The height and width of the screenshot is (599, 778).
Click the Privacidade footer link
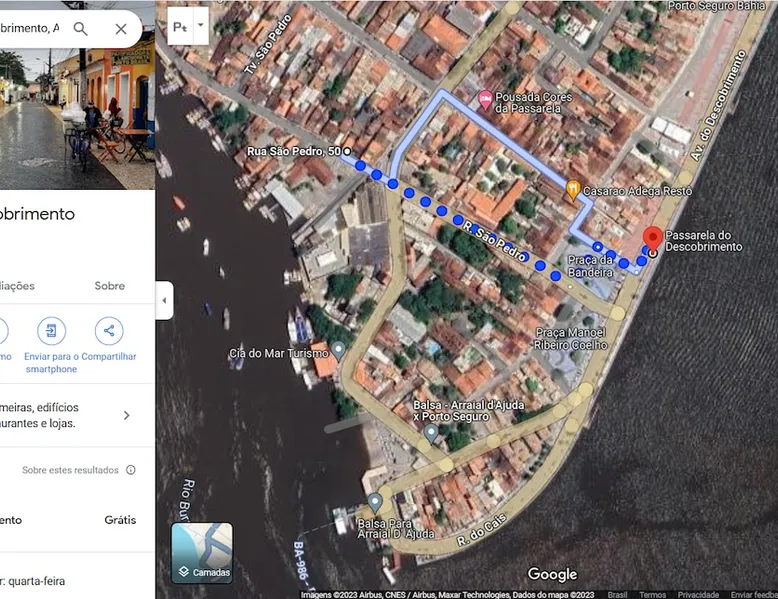point(698,594)
